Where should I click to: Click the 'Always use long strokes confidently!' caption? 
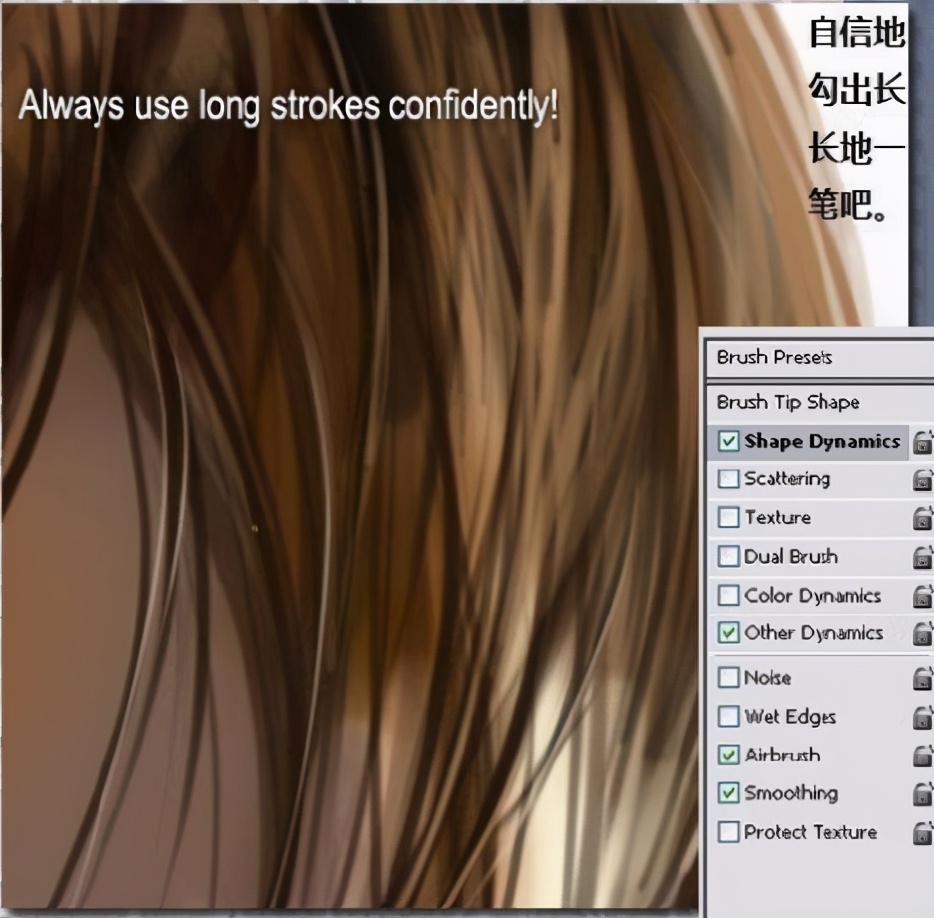click(x=288, y=106)
